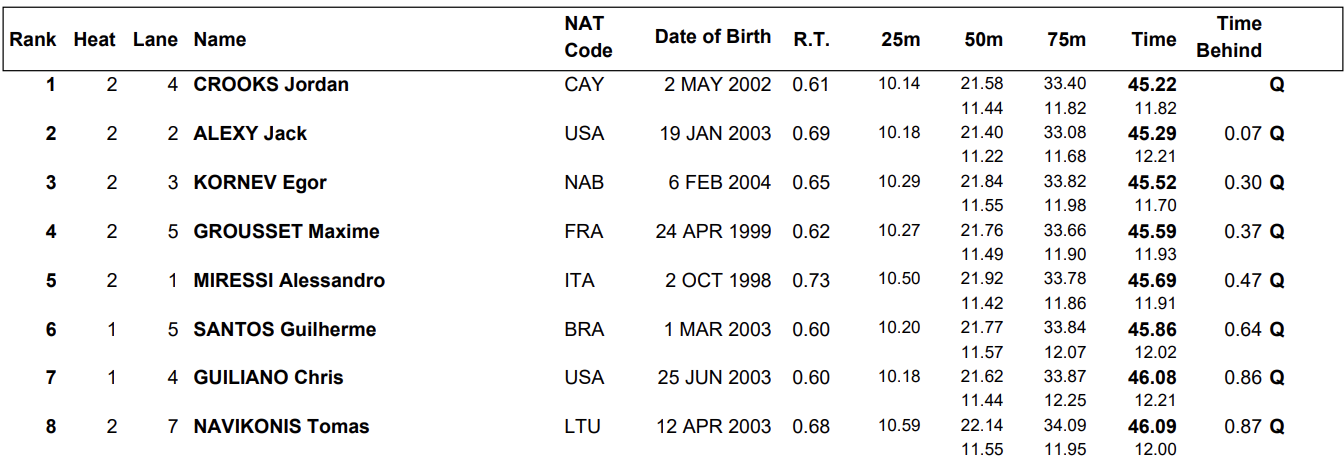Viewport: 1344px width, 460px height.
Task: Click the final time 46.09
Action: pos(1152,427)
